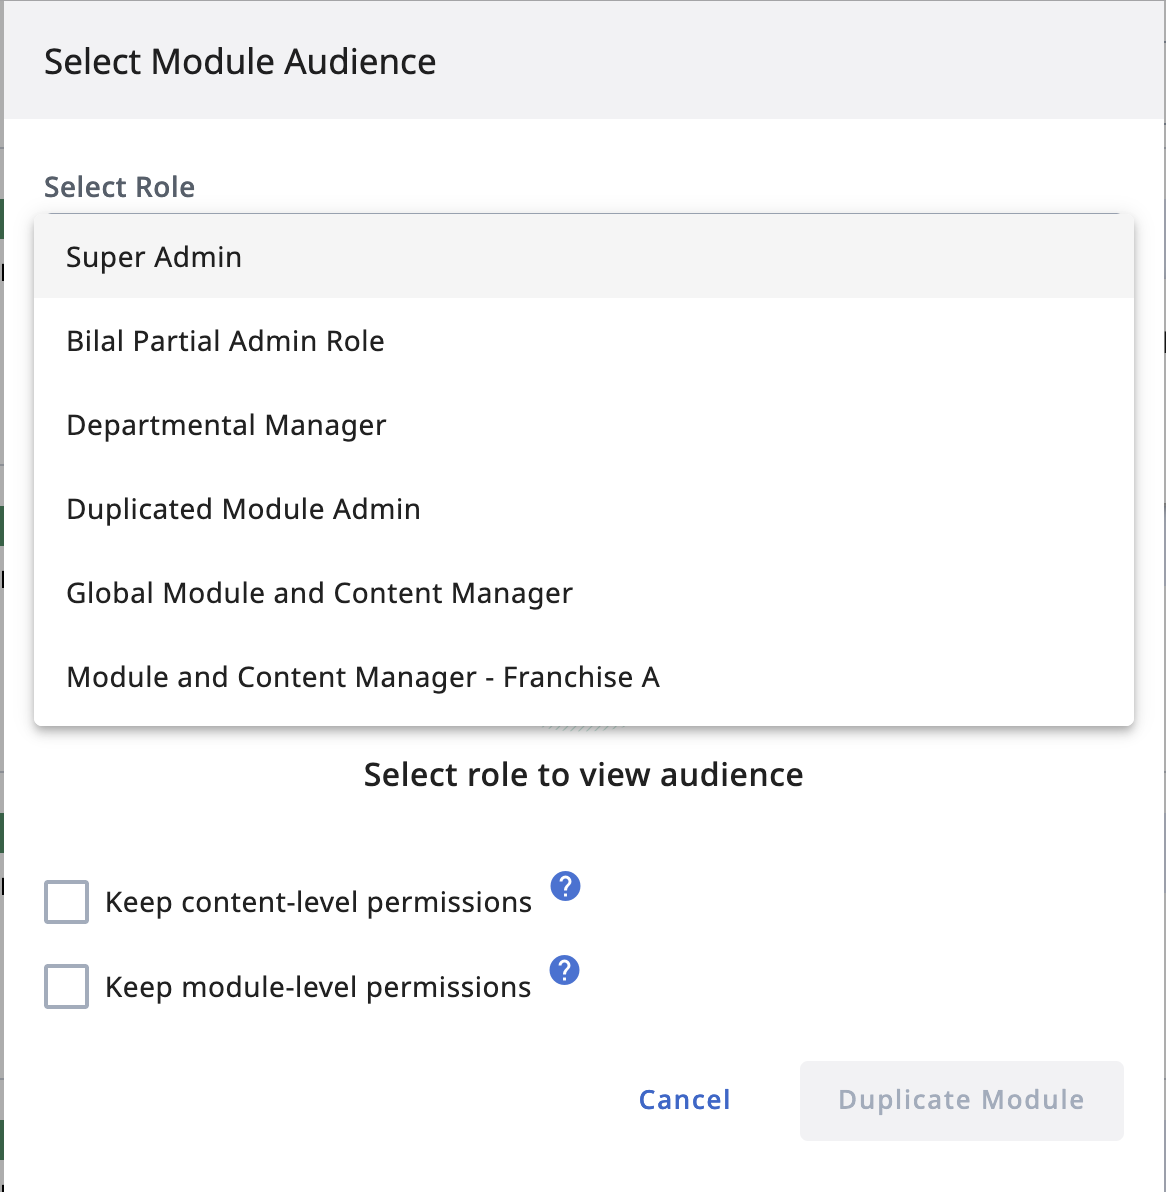The image size is (1166, 1192).
Task: Click the Select Role input underline
Action: tap(580, 213)
